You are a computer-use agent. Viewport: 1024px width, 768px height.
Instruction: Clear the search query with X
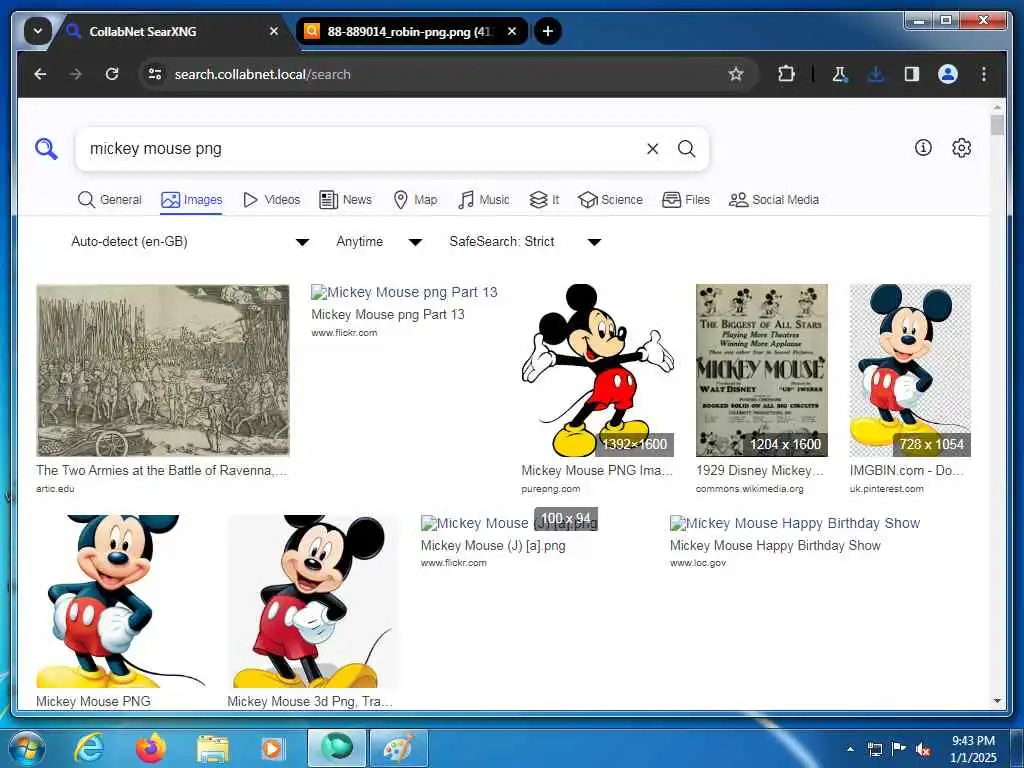pos(652,149)
